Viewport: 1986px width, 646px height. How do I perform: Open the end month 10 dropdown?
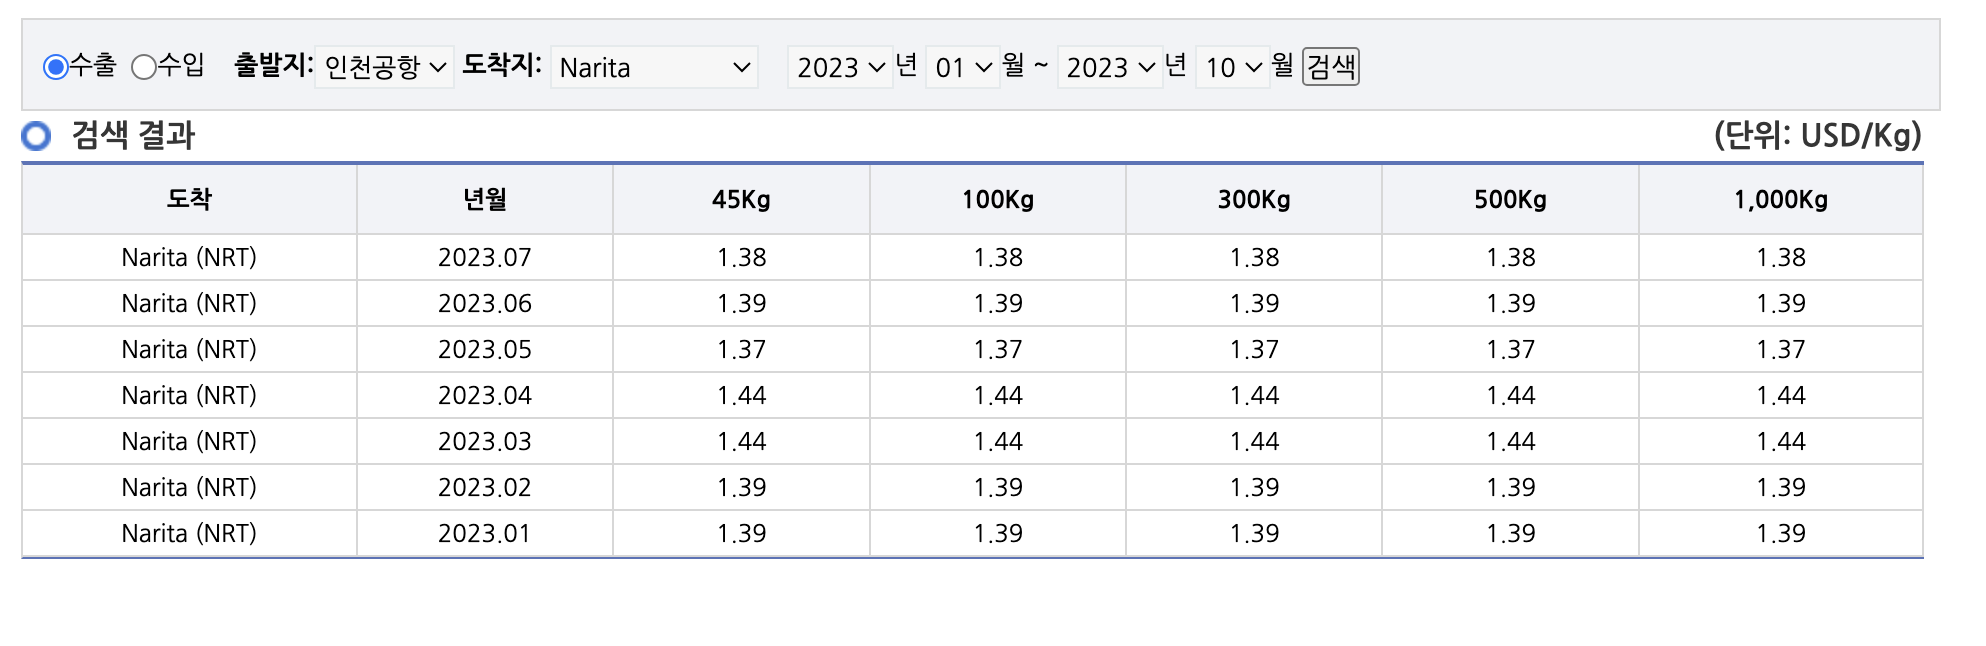1233,67
